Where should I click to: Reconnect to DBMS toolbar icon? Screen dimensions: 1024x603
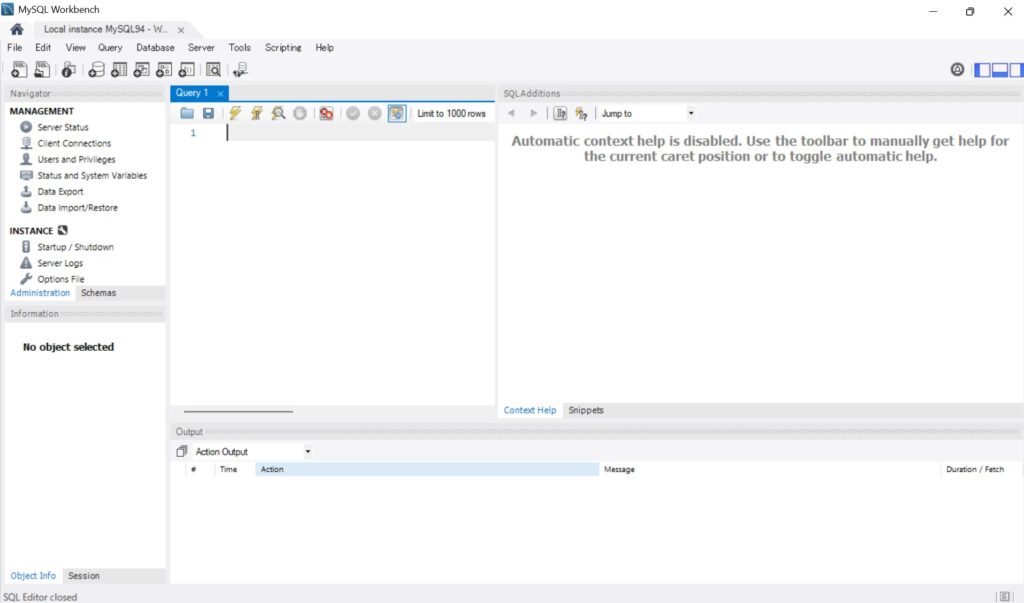click(240, 69)
